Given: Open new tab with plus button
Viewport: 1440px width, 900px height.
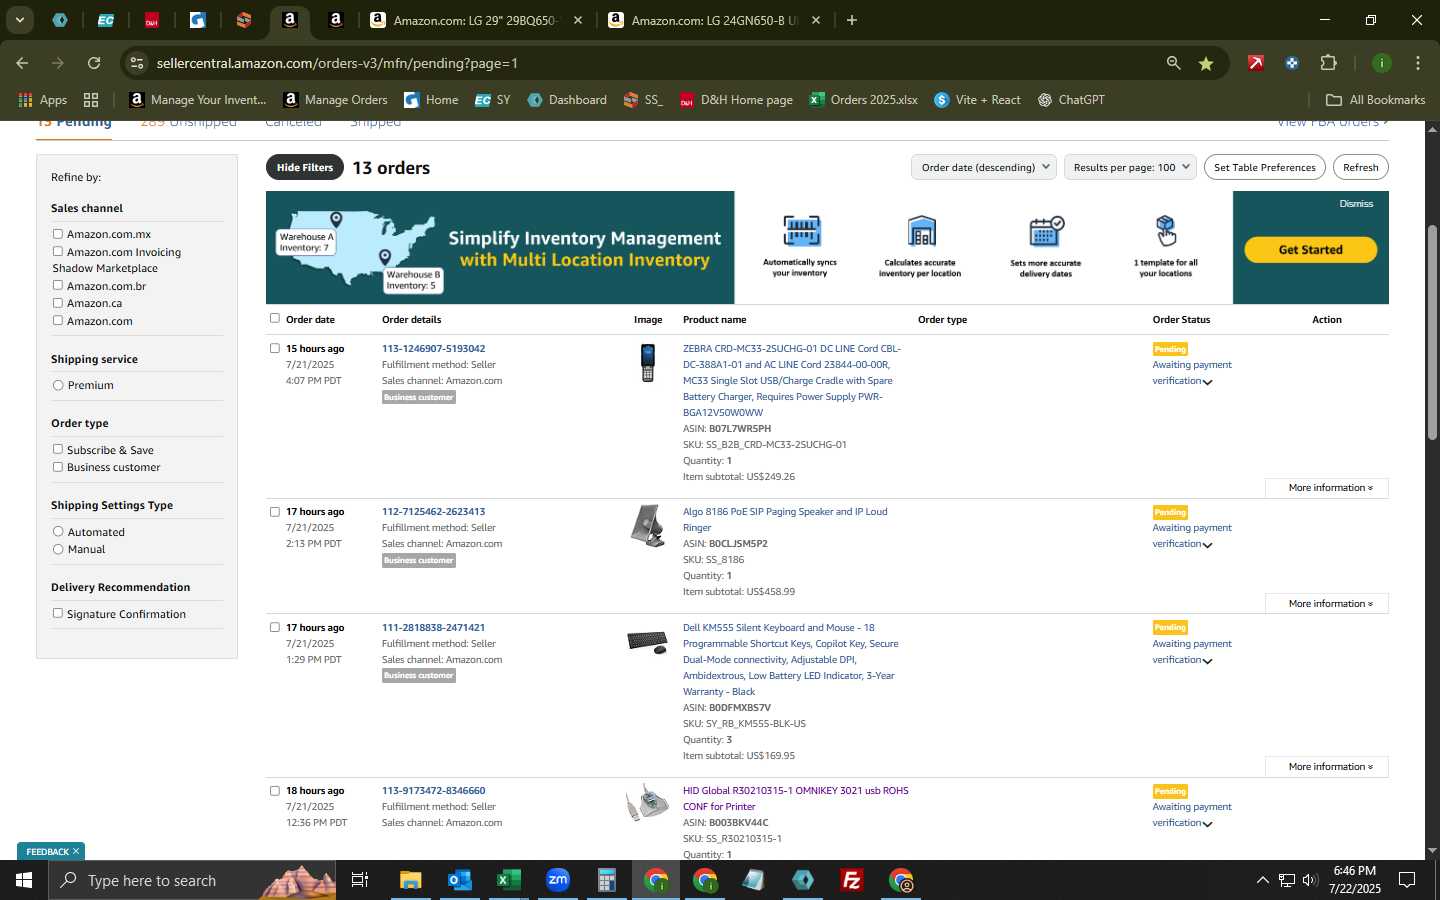Looking at the screenshot, I should tap(852, 20).
